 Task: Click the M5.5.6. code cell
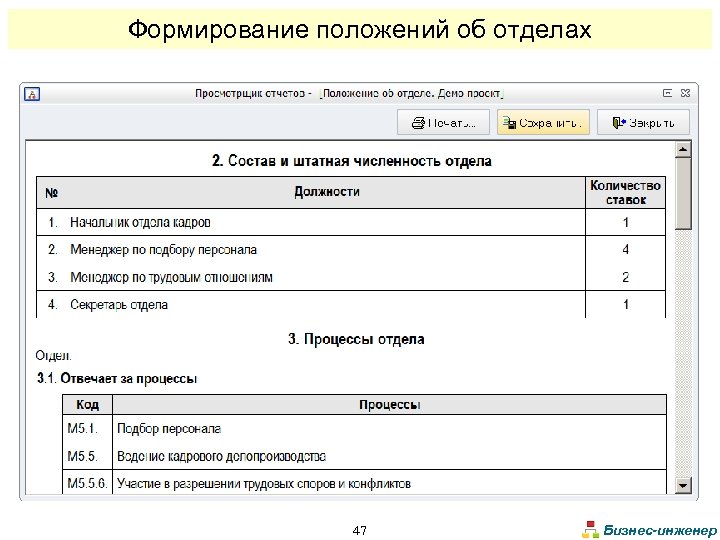pos(88,484)
